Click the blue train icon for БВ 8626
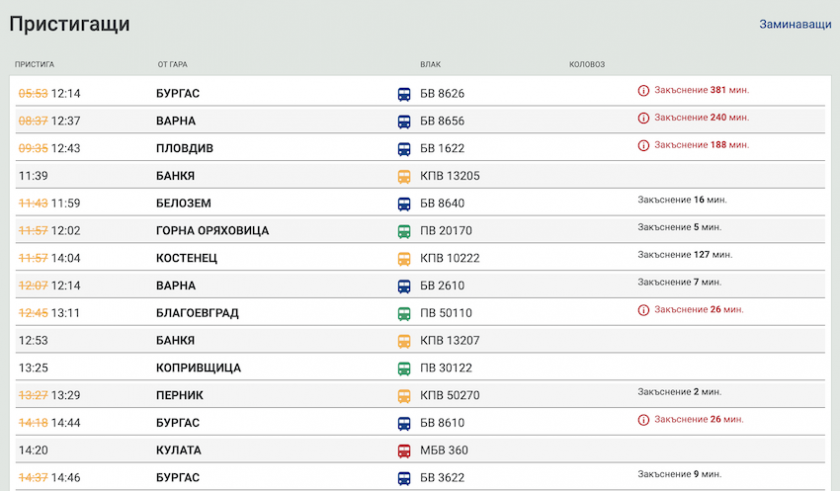840x491 pixels. 404,94
